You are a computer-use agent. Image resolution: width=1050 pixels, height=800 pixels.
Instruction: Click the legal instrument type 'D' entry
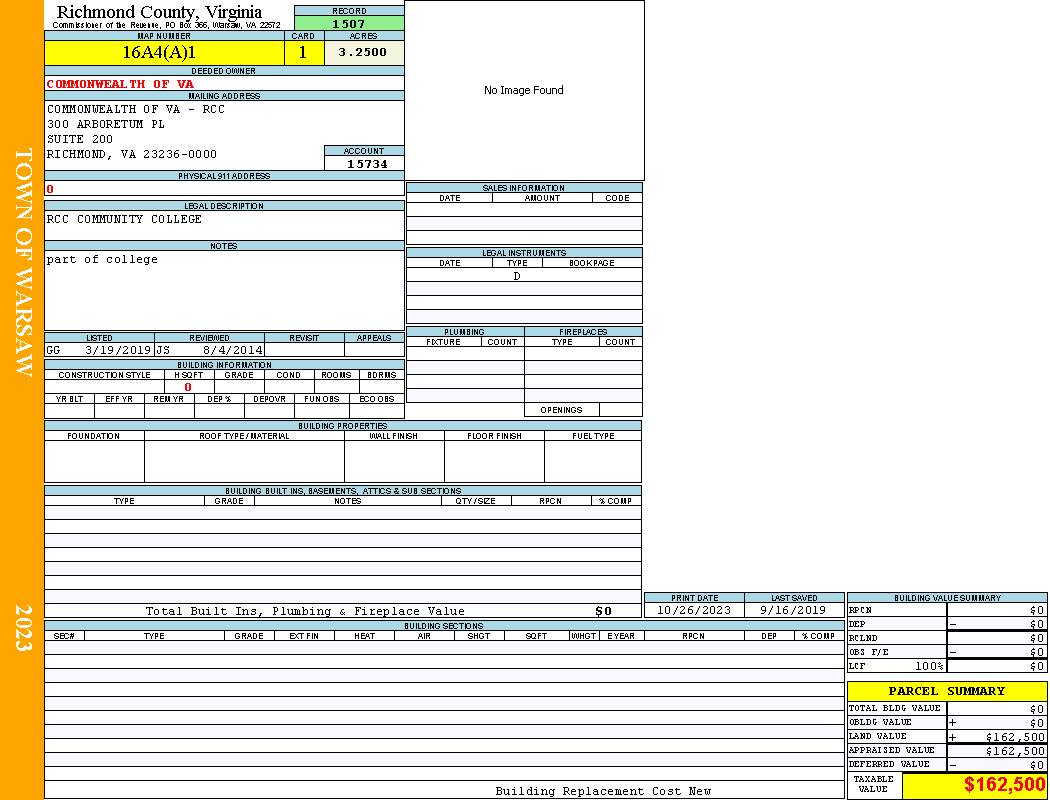click(517, 276)
